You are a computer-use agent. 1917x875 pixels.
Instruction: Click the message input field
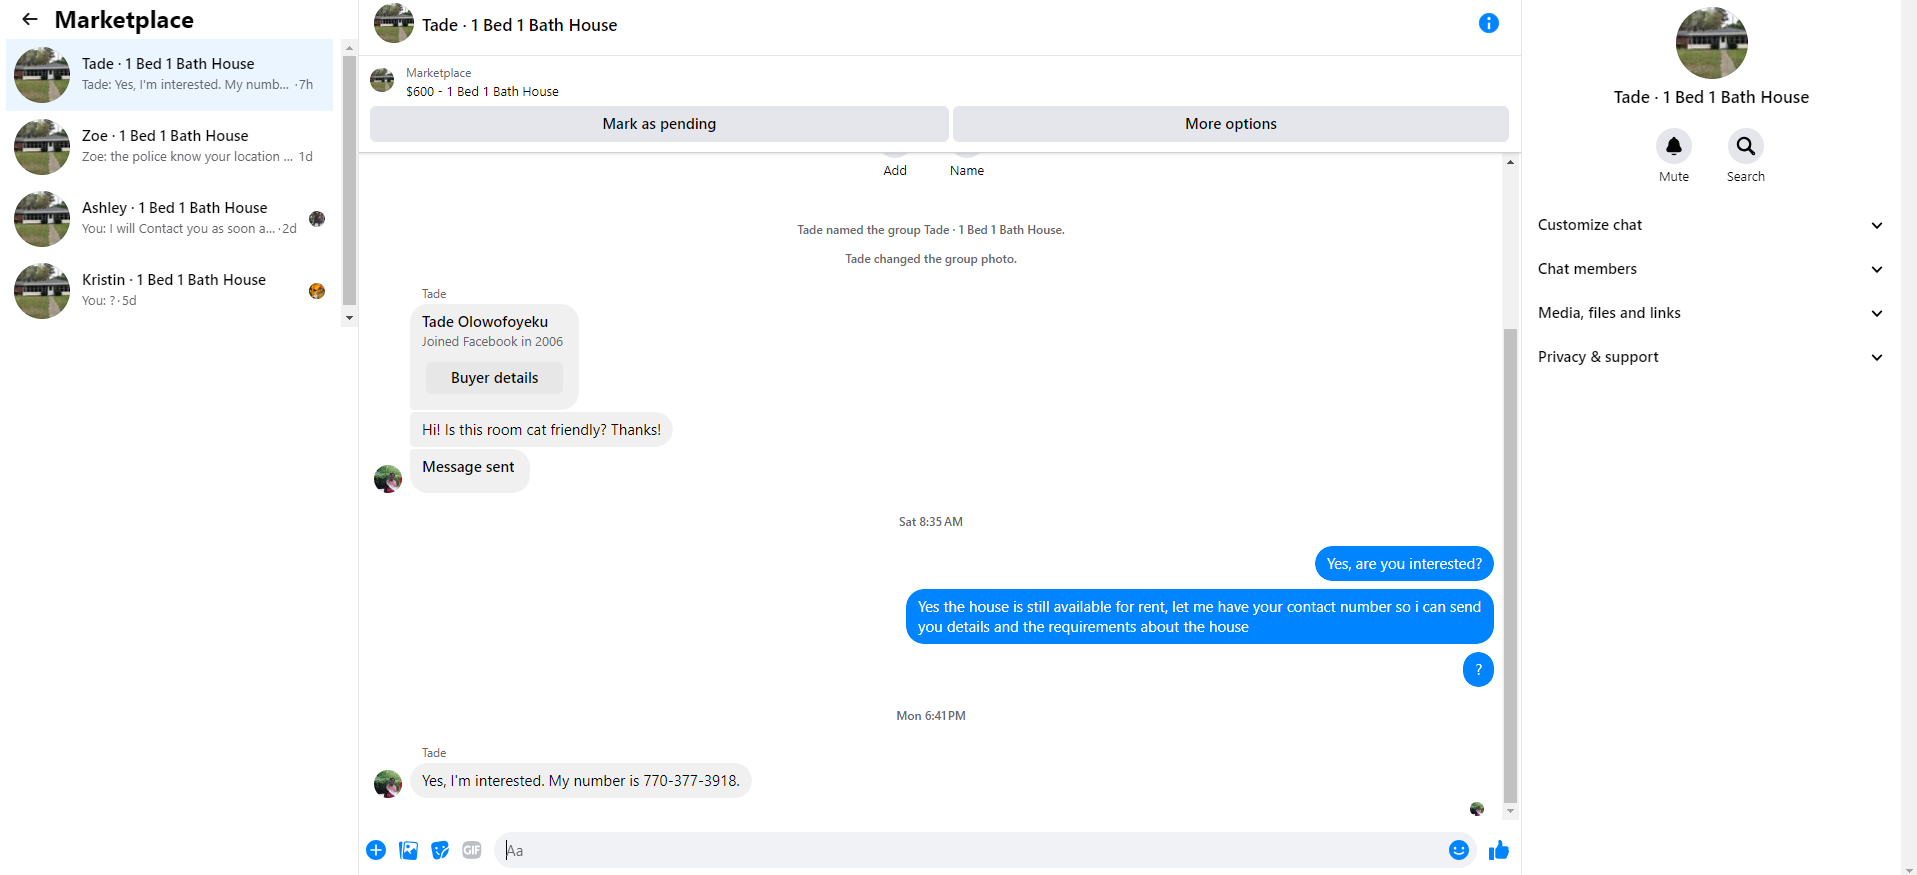click(x=970, y=850)
